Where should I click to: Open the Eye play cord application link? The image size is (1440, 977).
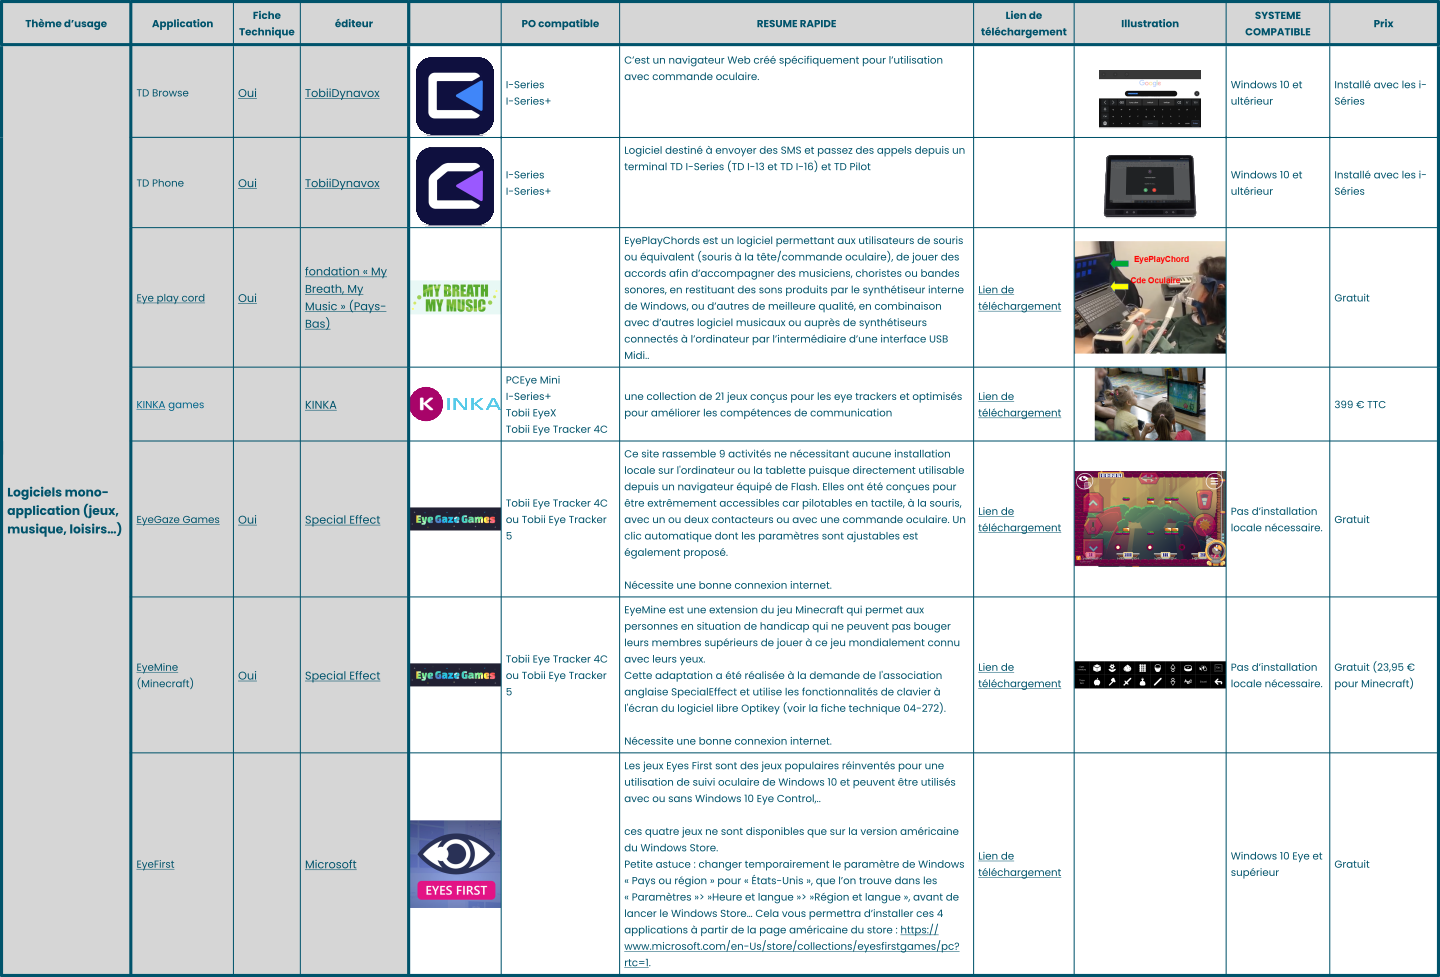point(170,298)
